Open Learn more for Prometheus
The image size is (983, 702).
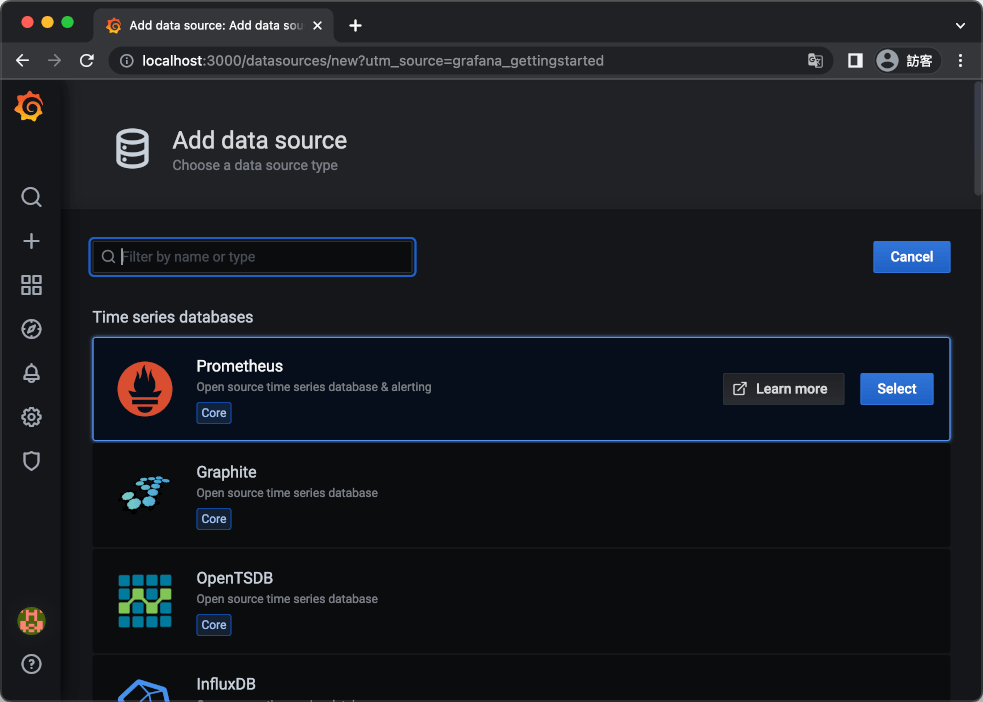tap(784, 389)
